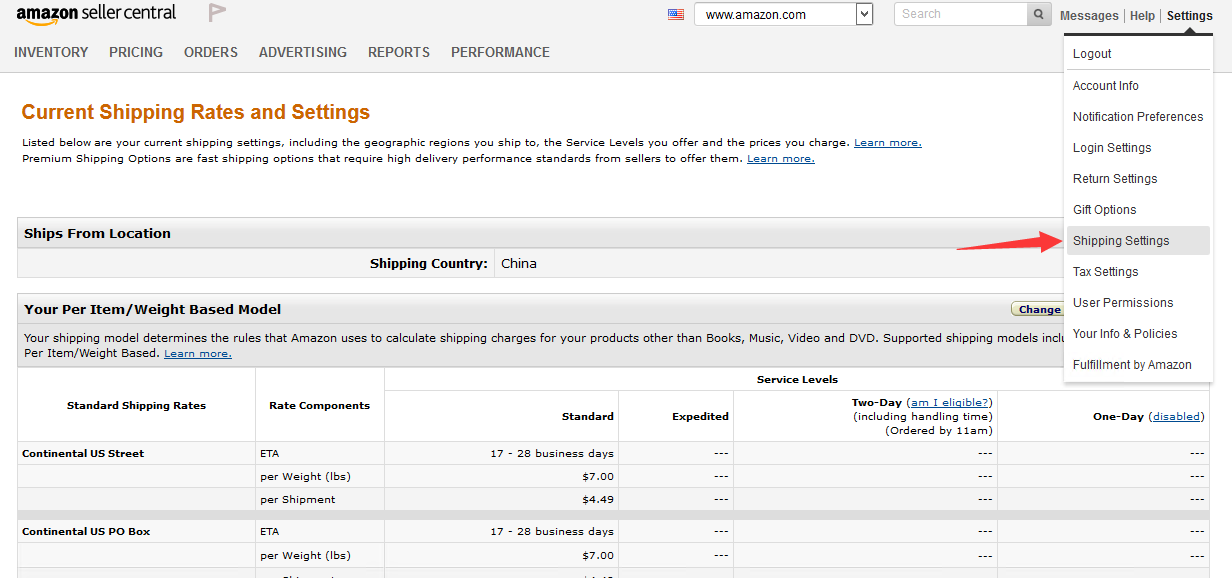Open the www.amazon.com marketplace dropdown
The width and height of the screenshot is (1232, 578).
pos(783,14)
